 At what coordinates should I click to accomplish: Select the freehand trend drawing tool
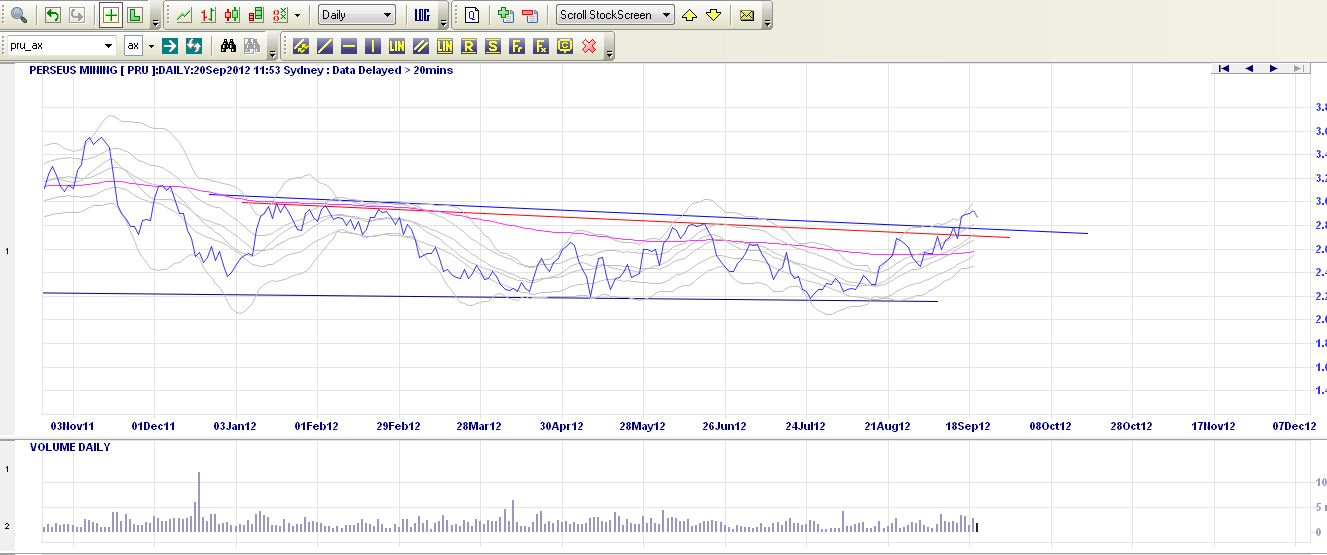click(x=301, y=46)
